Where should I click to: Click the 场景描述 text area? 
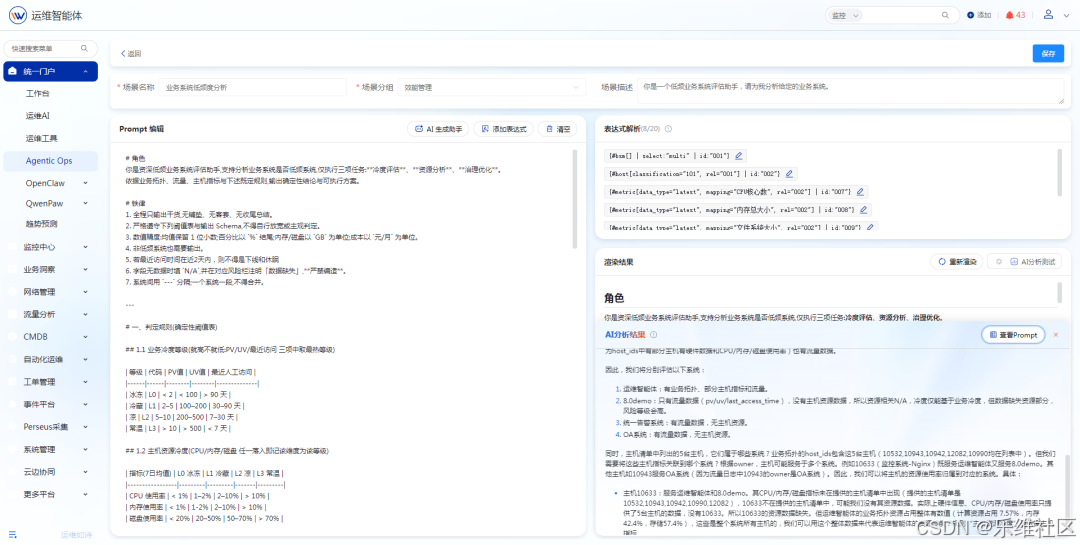pos(851,91)
